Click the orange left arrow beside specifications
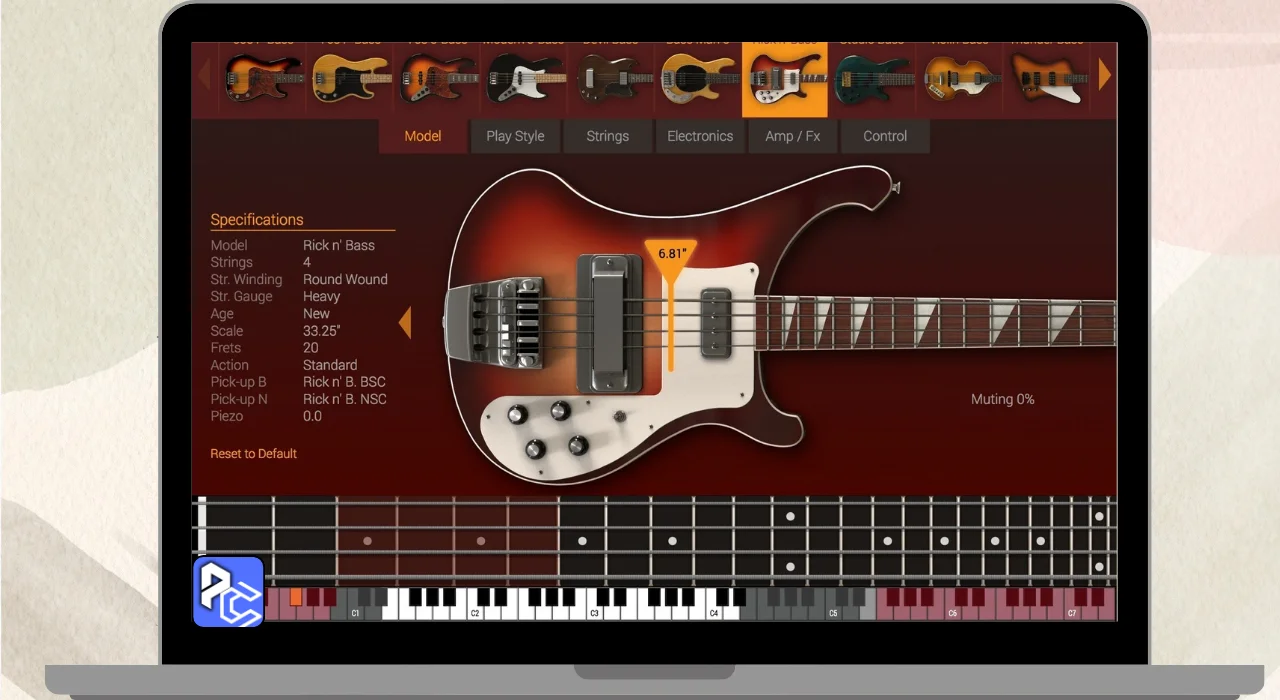Viewport: 1280px width, 700px height. click(405, 323)
